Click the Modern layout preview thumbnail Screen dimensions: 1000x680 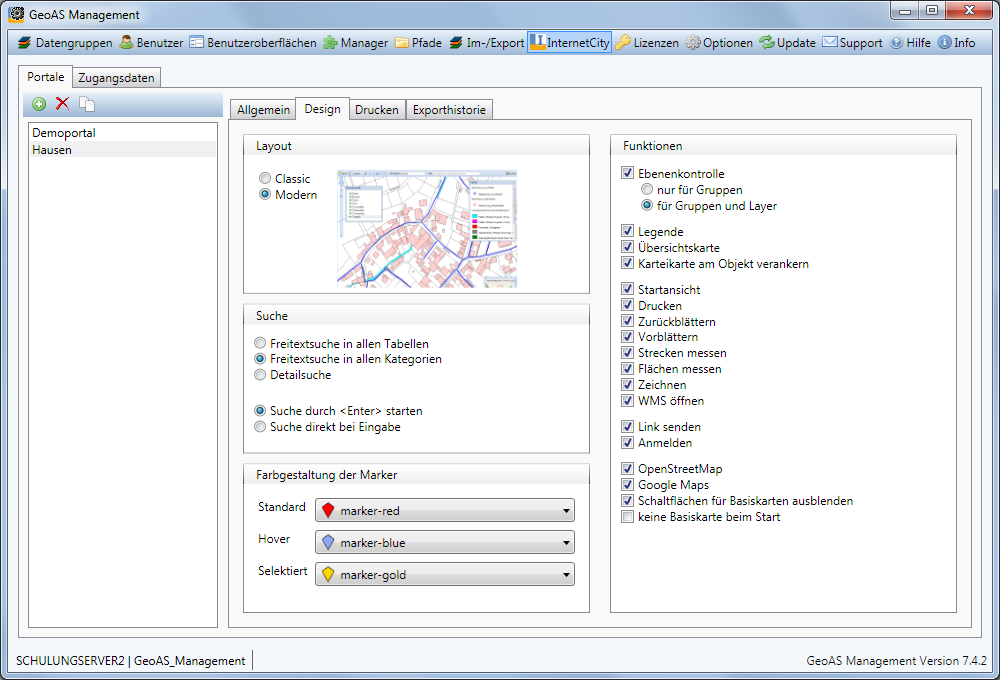(427, 229)
